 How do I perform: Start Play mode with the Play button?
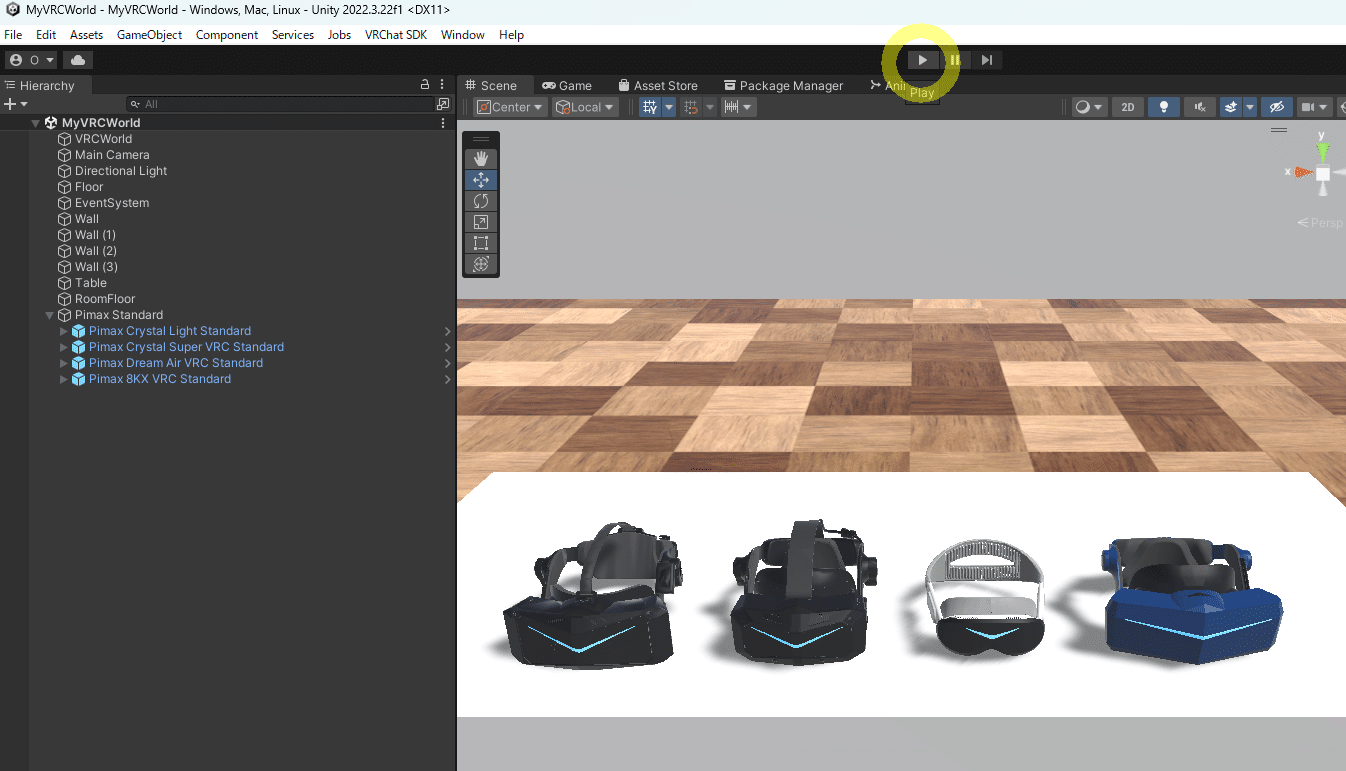(x=922, y=60)
